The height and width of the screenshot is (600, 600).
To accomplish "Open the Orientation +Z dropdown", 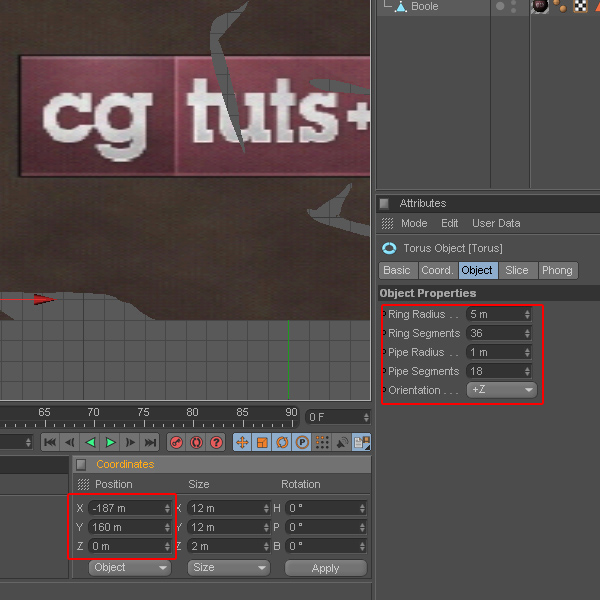I will [x=502, y=390].
